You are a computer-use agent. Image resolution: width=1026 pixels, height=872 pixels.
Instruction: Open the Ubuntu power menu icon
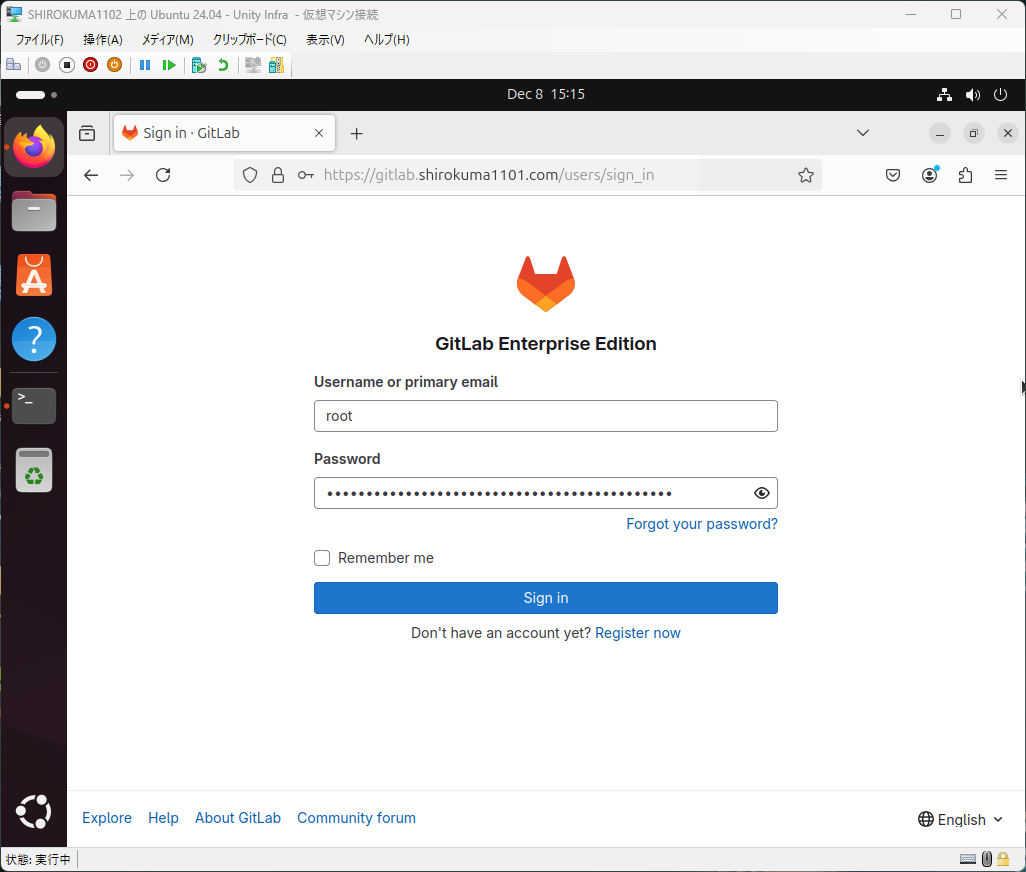(1000, 95)
